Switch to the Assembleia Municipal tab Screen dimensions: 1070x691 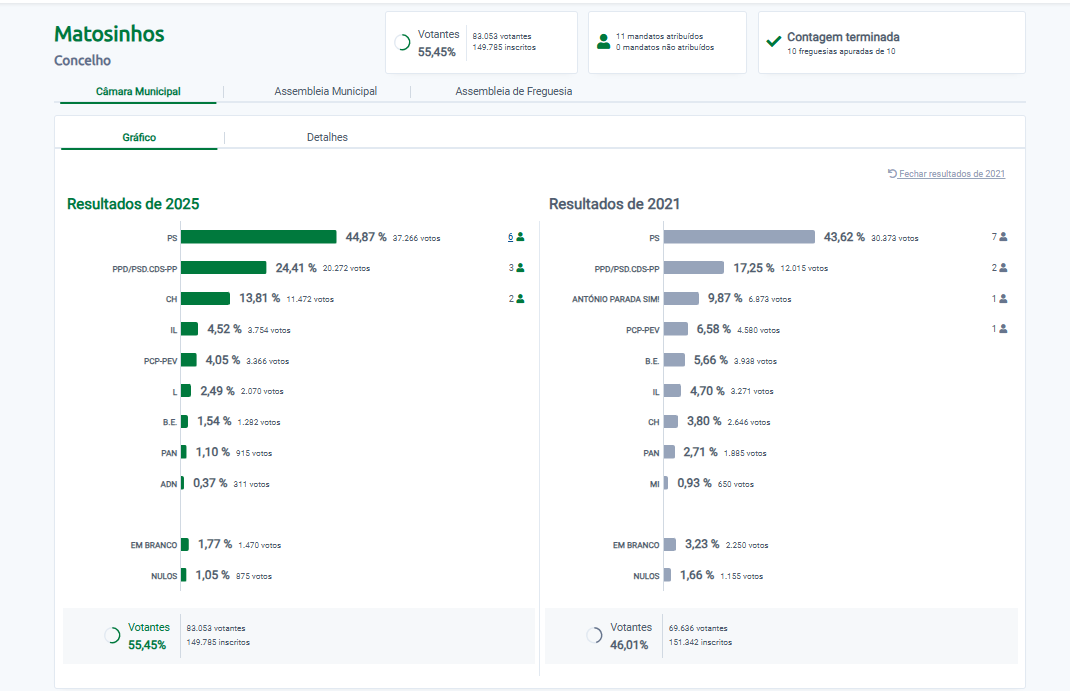[325, 91]
